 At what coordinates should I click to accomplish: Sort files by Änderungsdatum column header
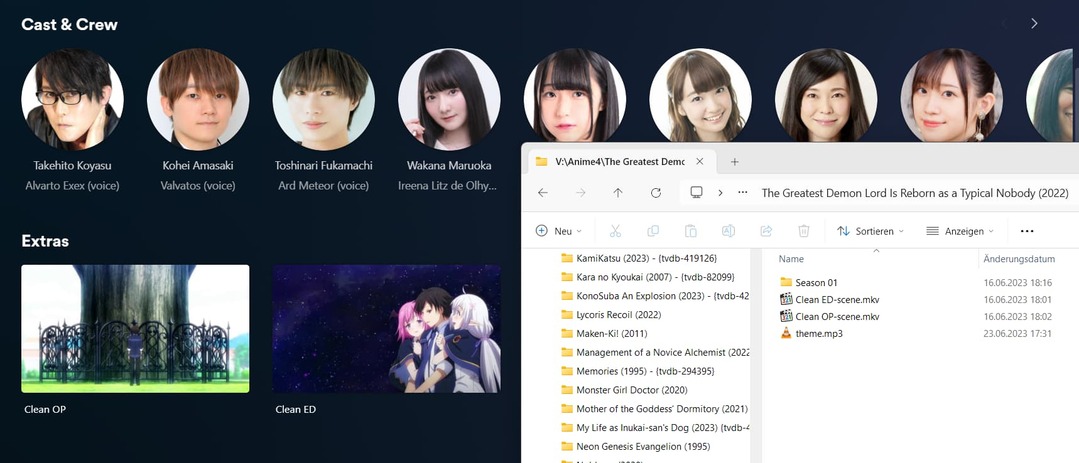point(1019,259)
